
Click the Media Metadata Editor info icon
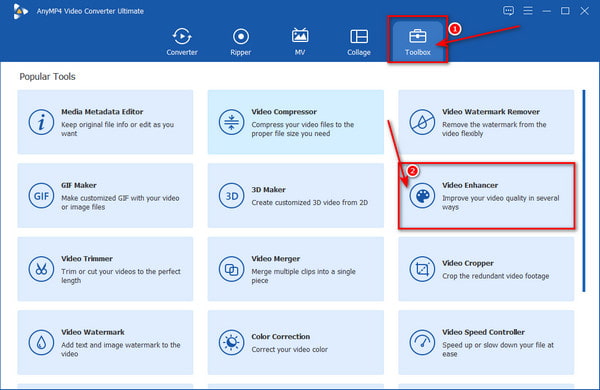pos(41,122)
